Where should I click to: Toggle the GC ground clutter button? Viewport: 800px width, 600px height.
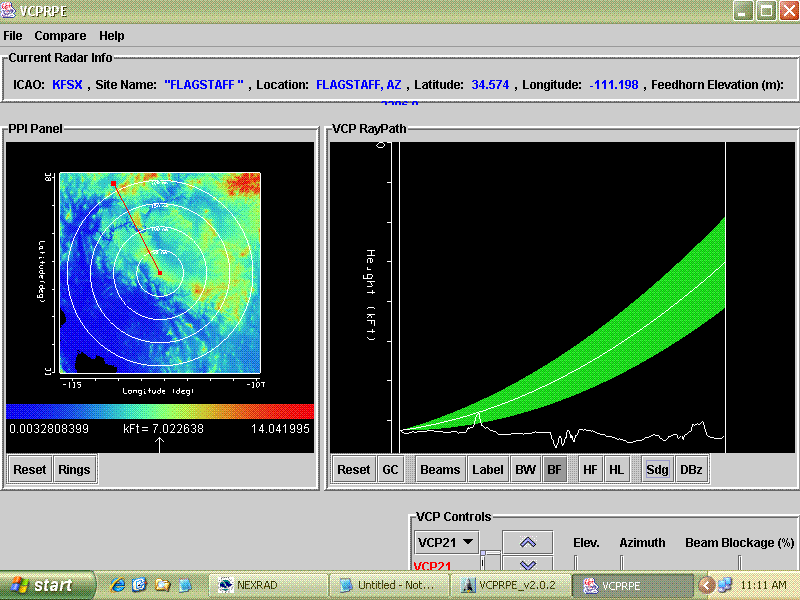point(391,469)
